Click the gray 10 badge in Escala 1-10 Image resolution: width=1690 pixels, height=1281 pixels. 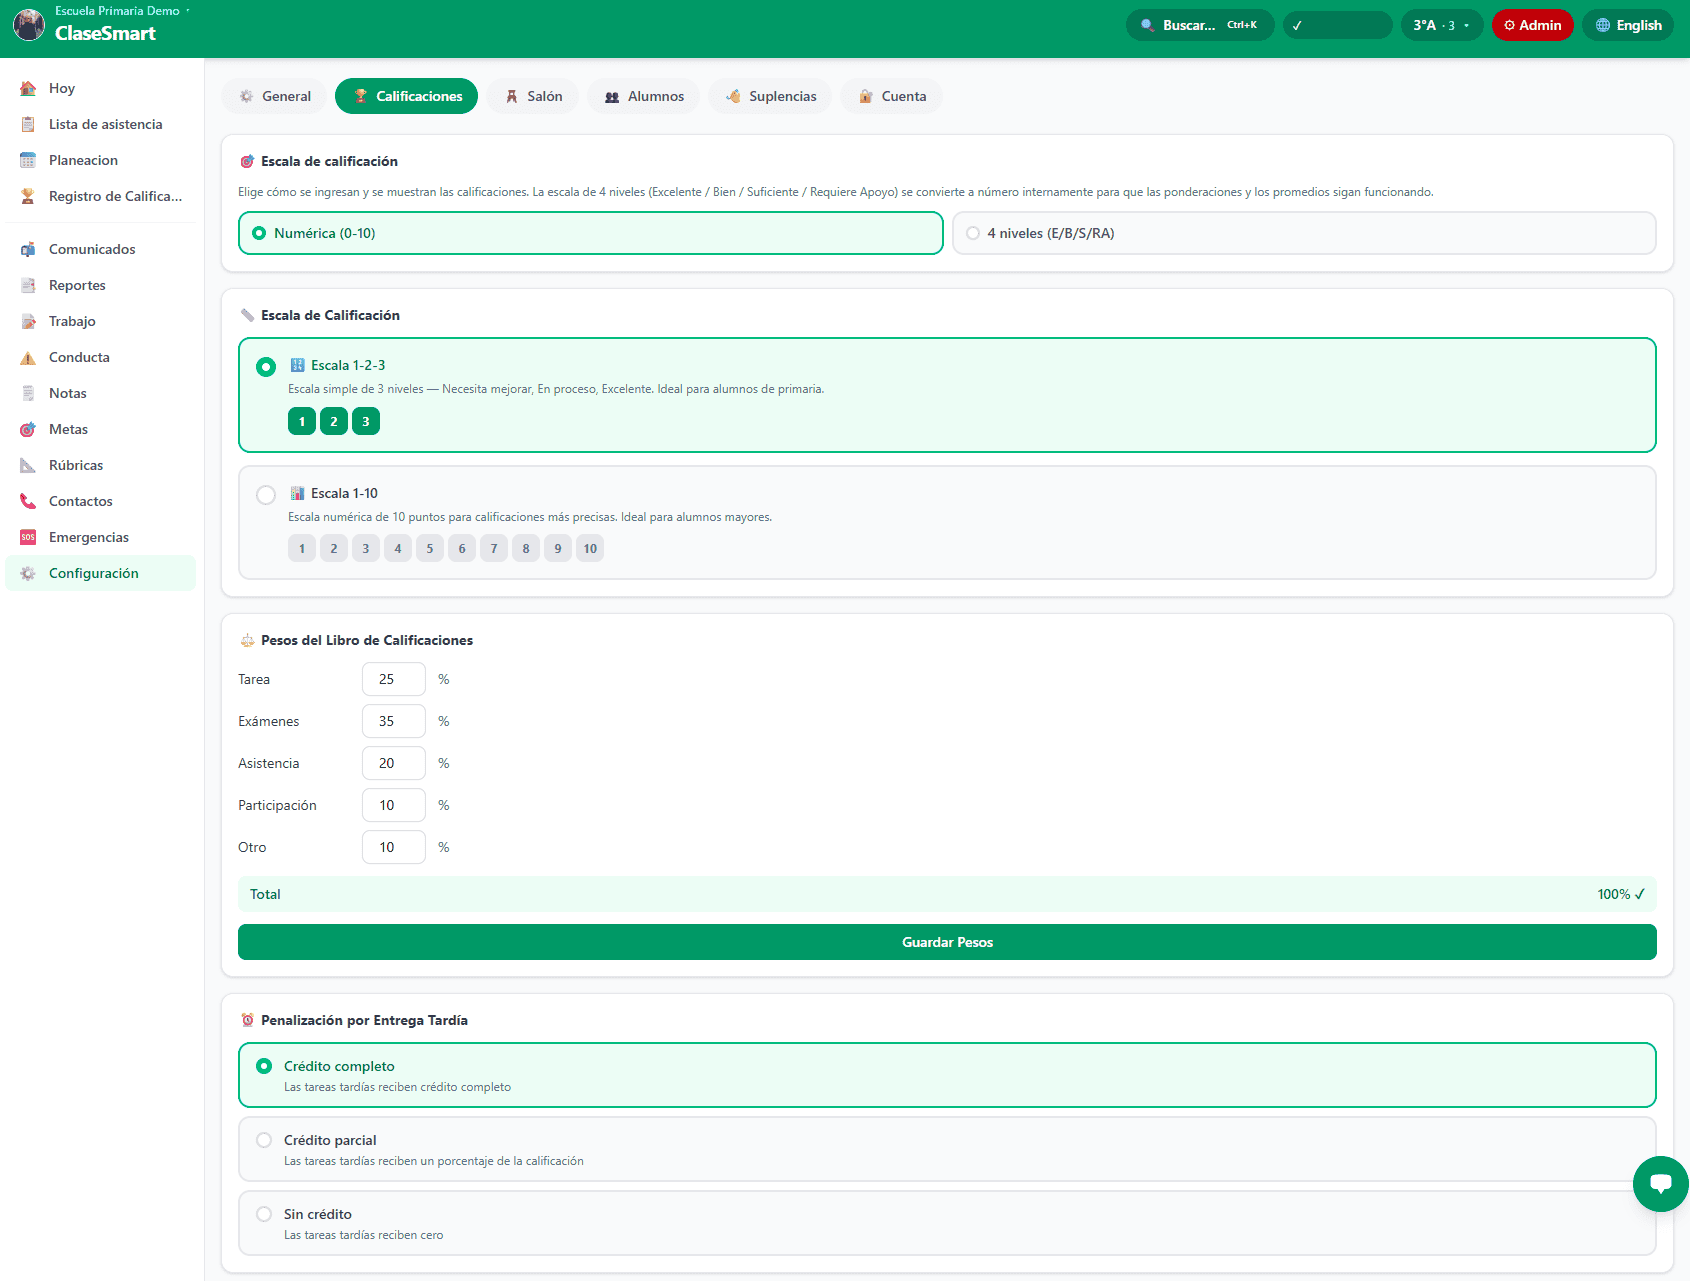(590, 548)
